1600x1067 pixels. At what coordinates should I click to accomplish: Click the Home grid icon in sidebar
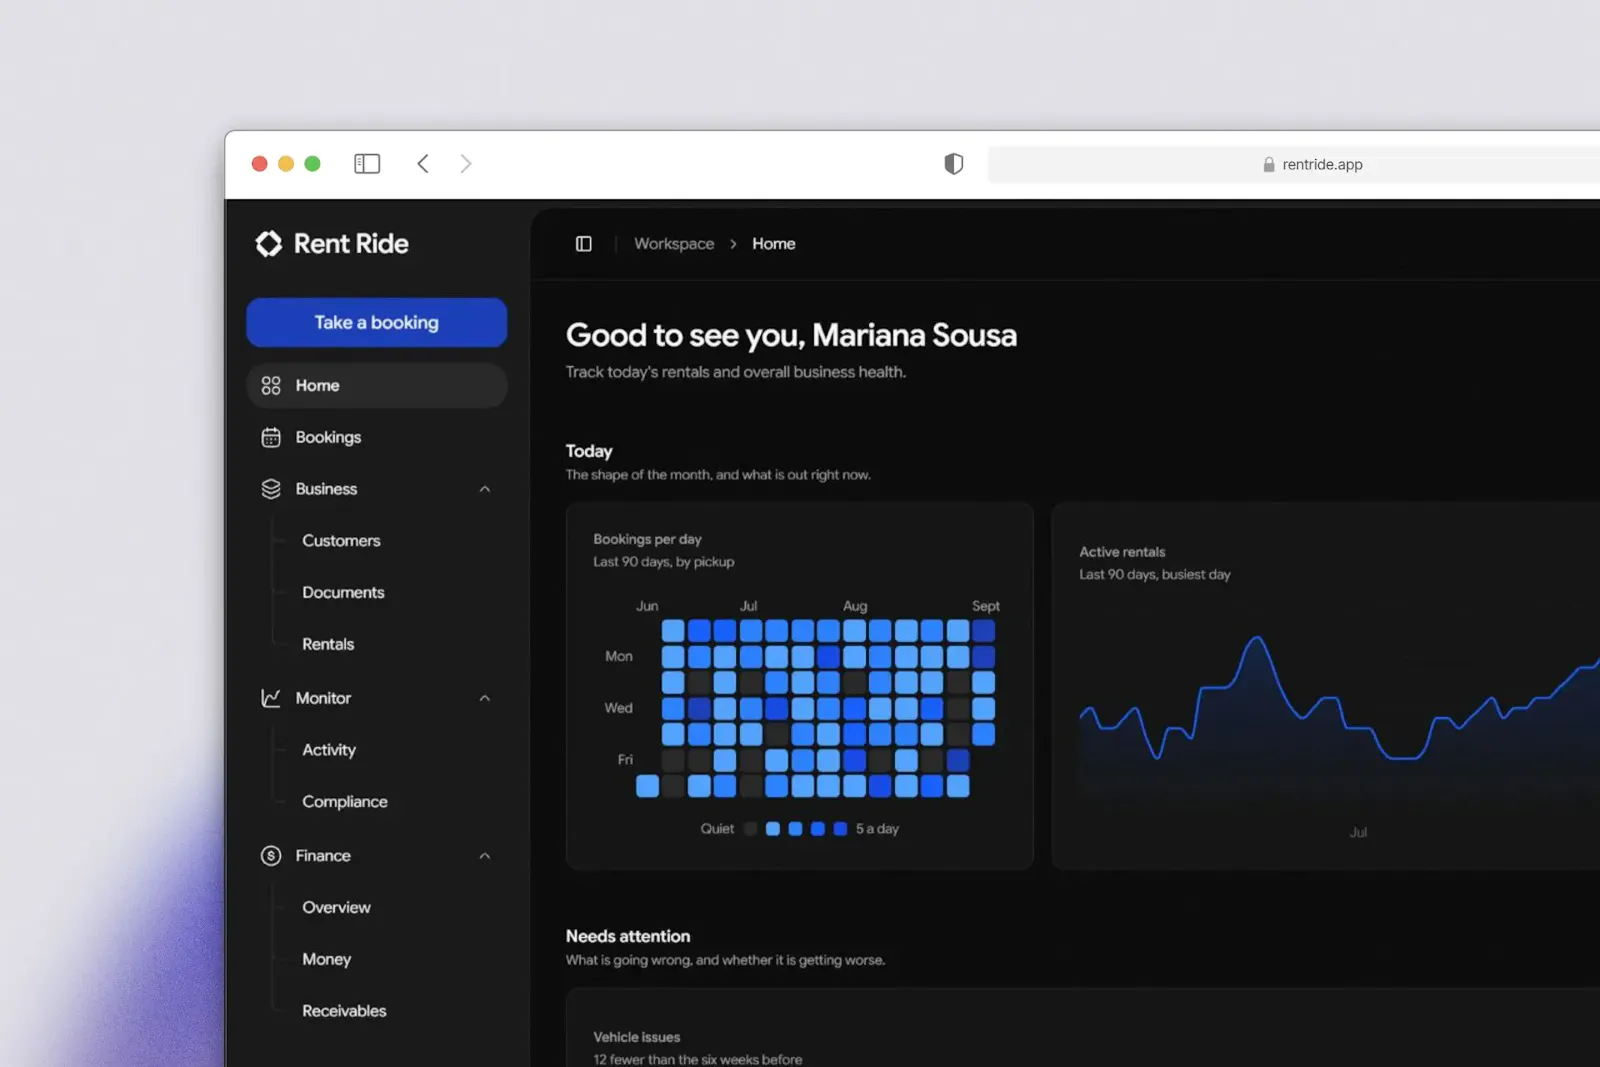pyautogui.click(x=271, y=386)
